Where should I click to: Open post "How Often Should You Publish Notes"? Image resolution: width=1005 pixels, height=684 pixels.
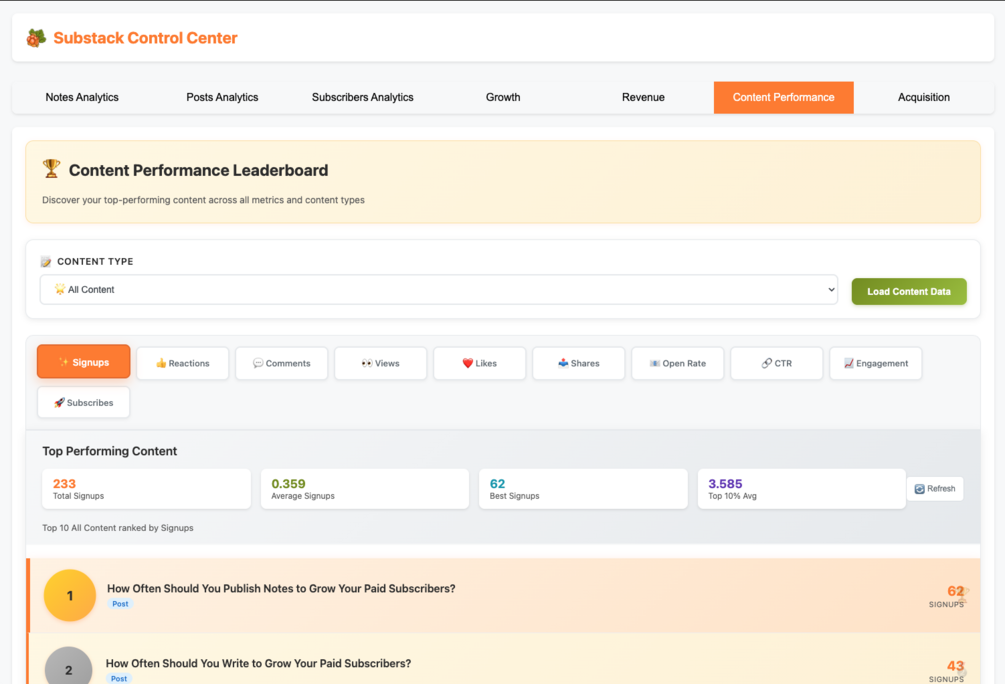pos(281,588)
